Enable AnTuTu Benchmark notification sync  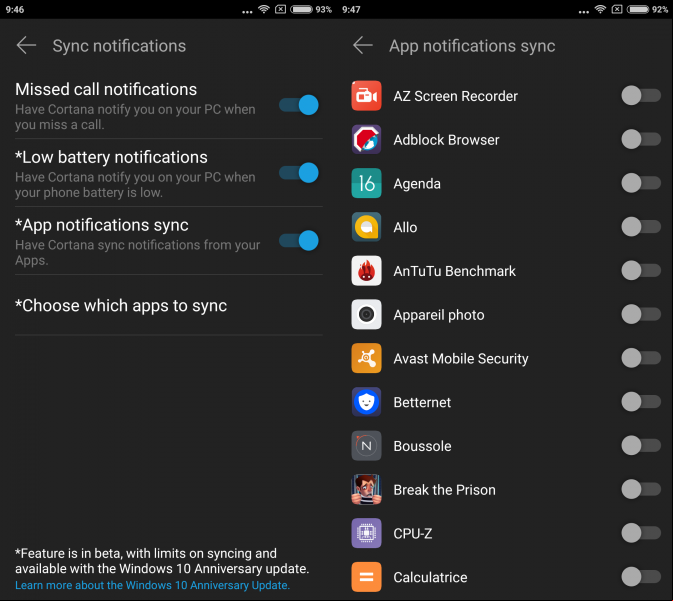[x=641, y=271]
